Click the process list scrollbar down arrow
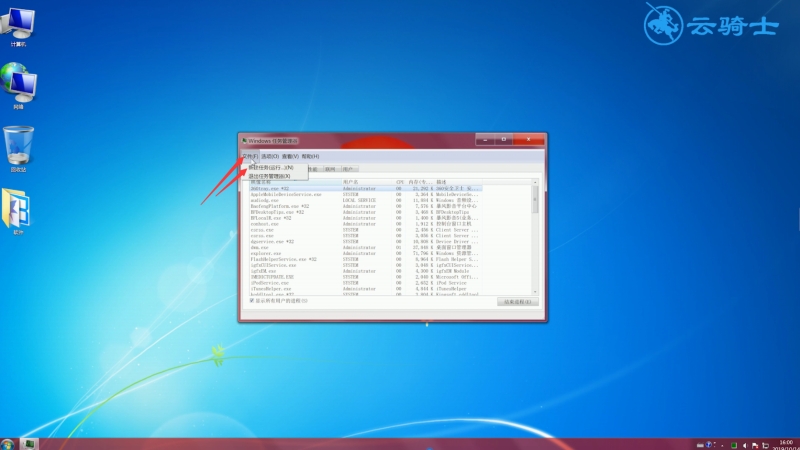 click(535, 292)
